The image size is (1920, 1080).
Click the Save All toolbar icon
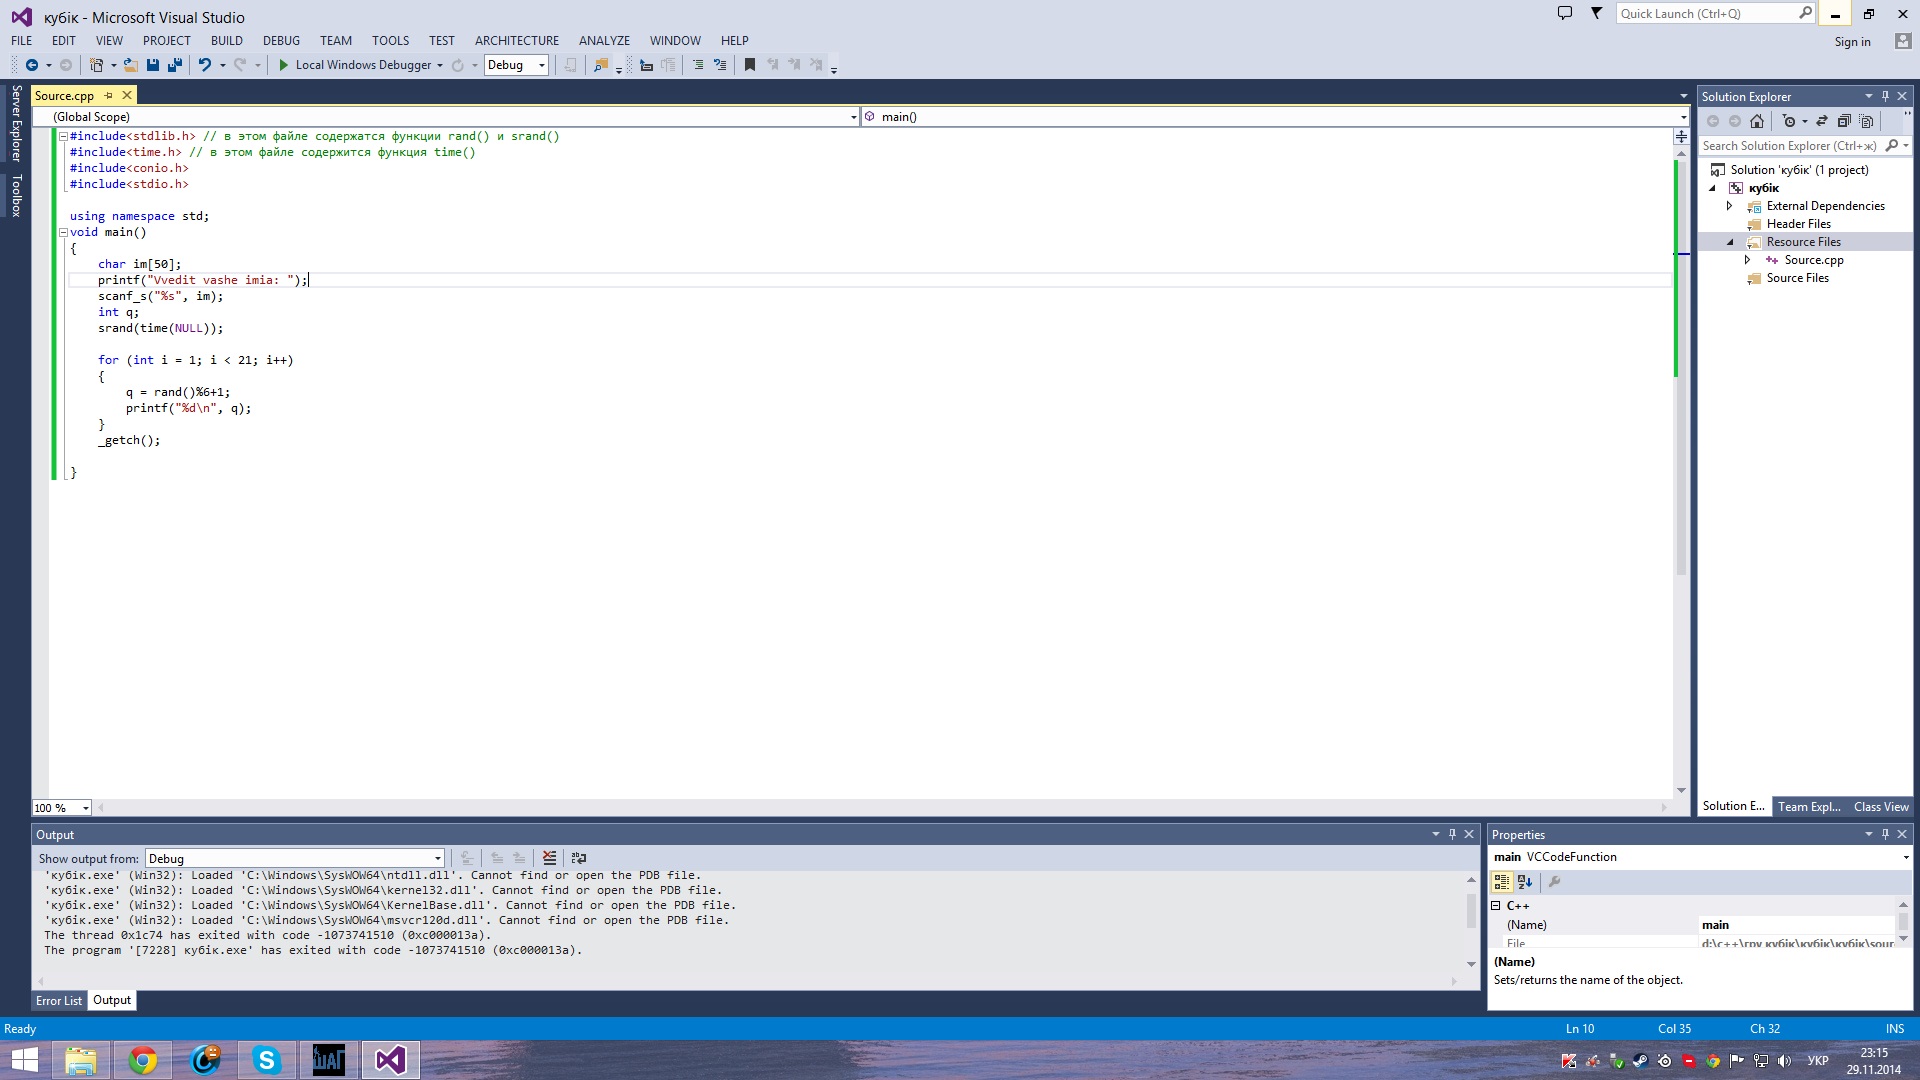click(175, 65)
